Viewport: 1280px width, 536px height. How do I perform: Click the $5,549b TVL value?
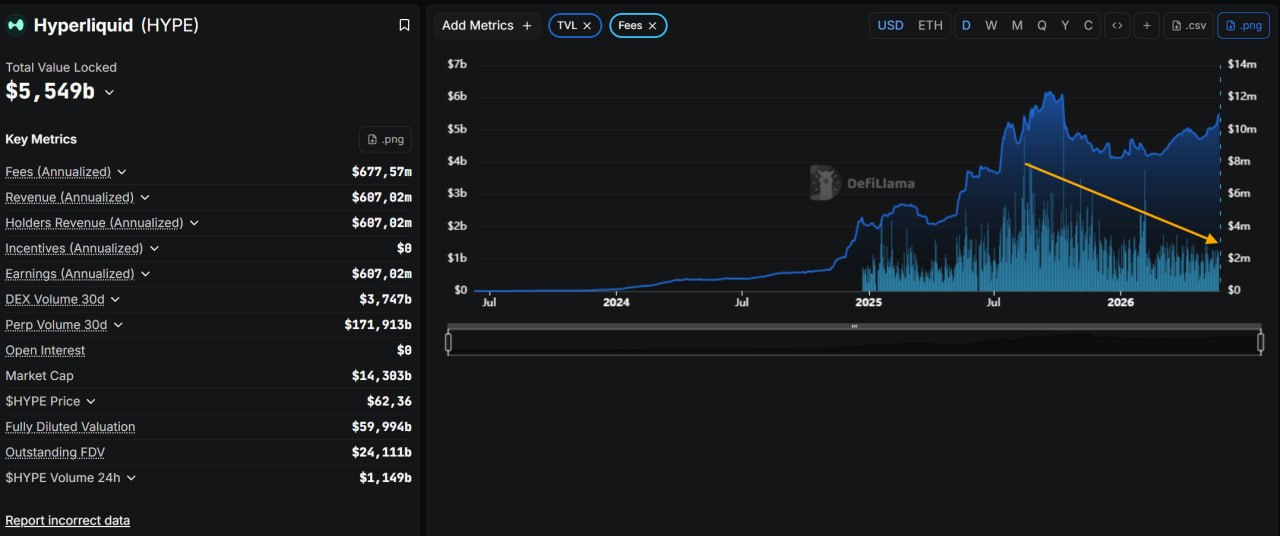50,92
